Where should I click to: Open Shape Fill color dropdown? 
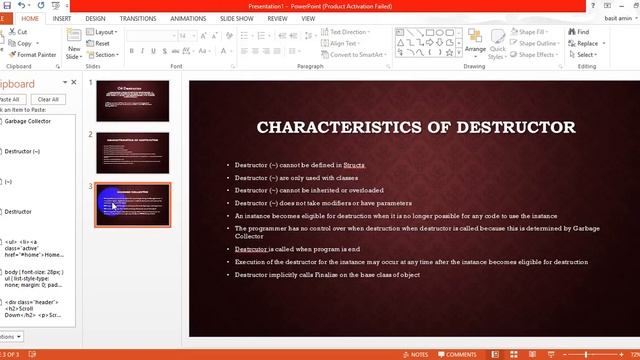tap(529, 32)
